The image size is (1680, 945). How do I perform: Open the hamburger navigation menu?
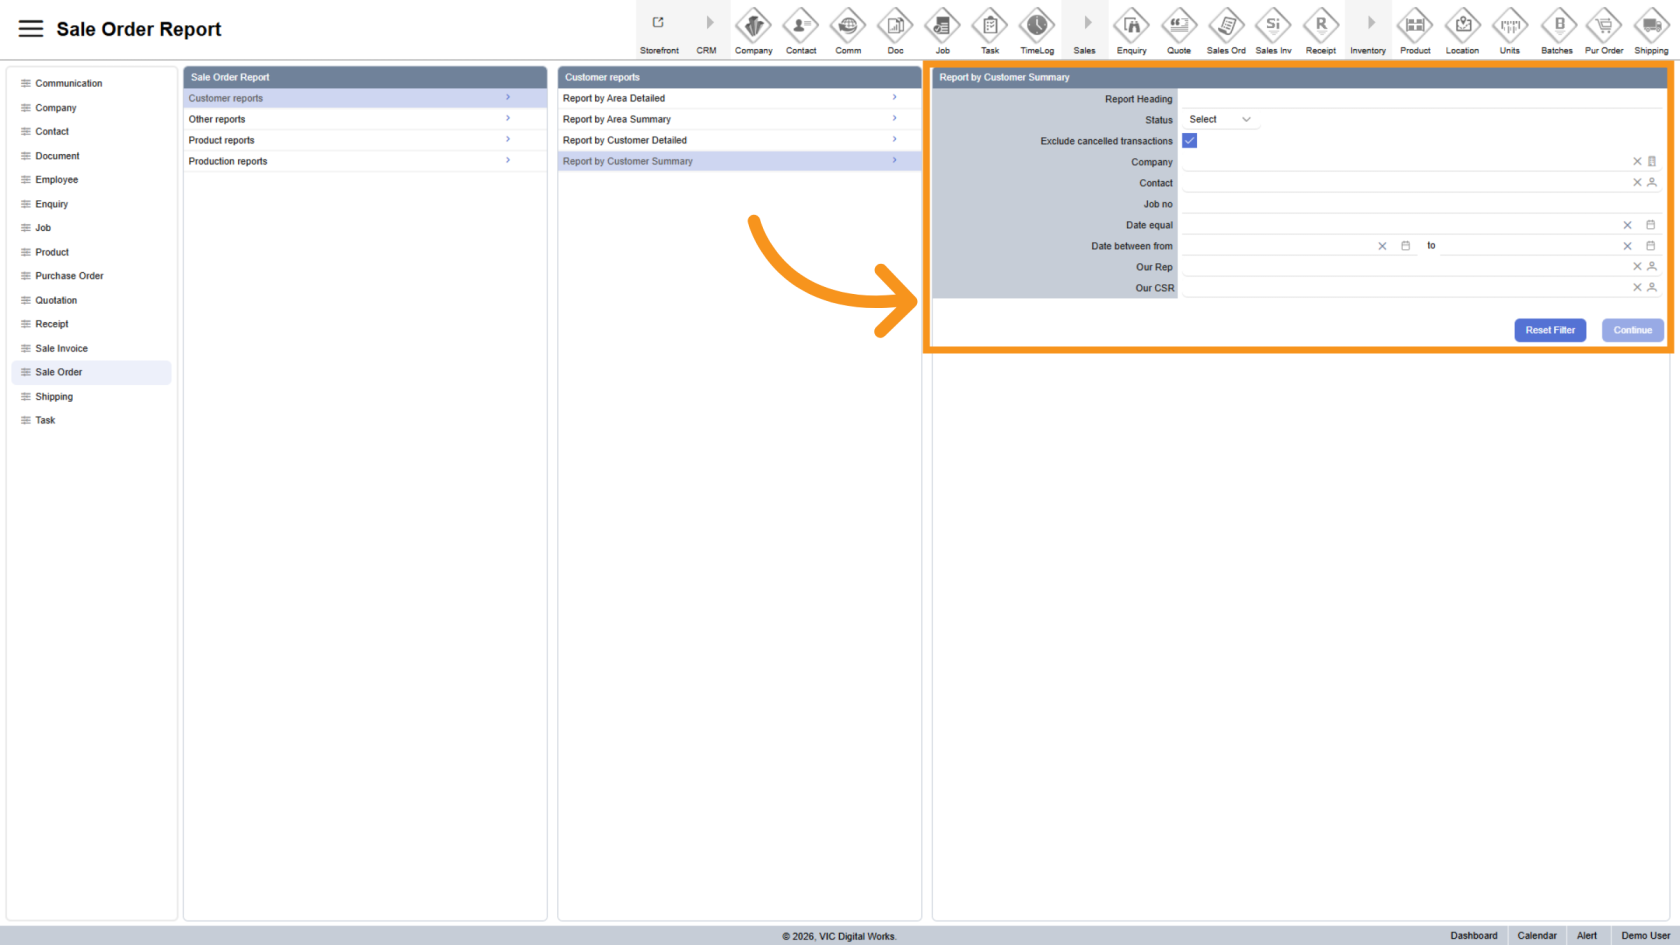[31, 29]
